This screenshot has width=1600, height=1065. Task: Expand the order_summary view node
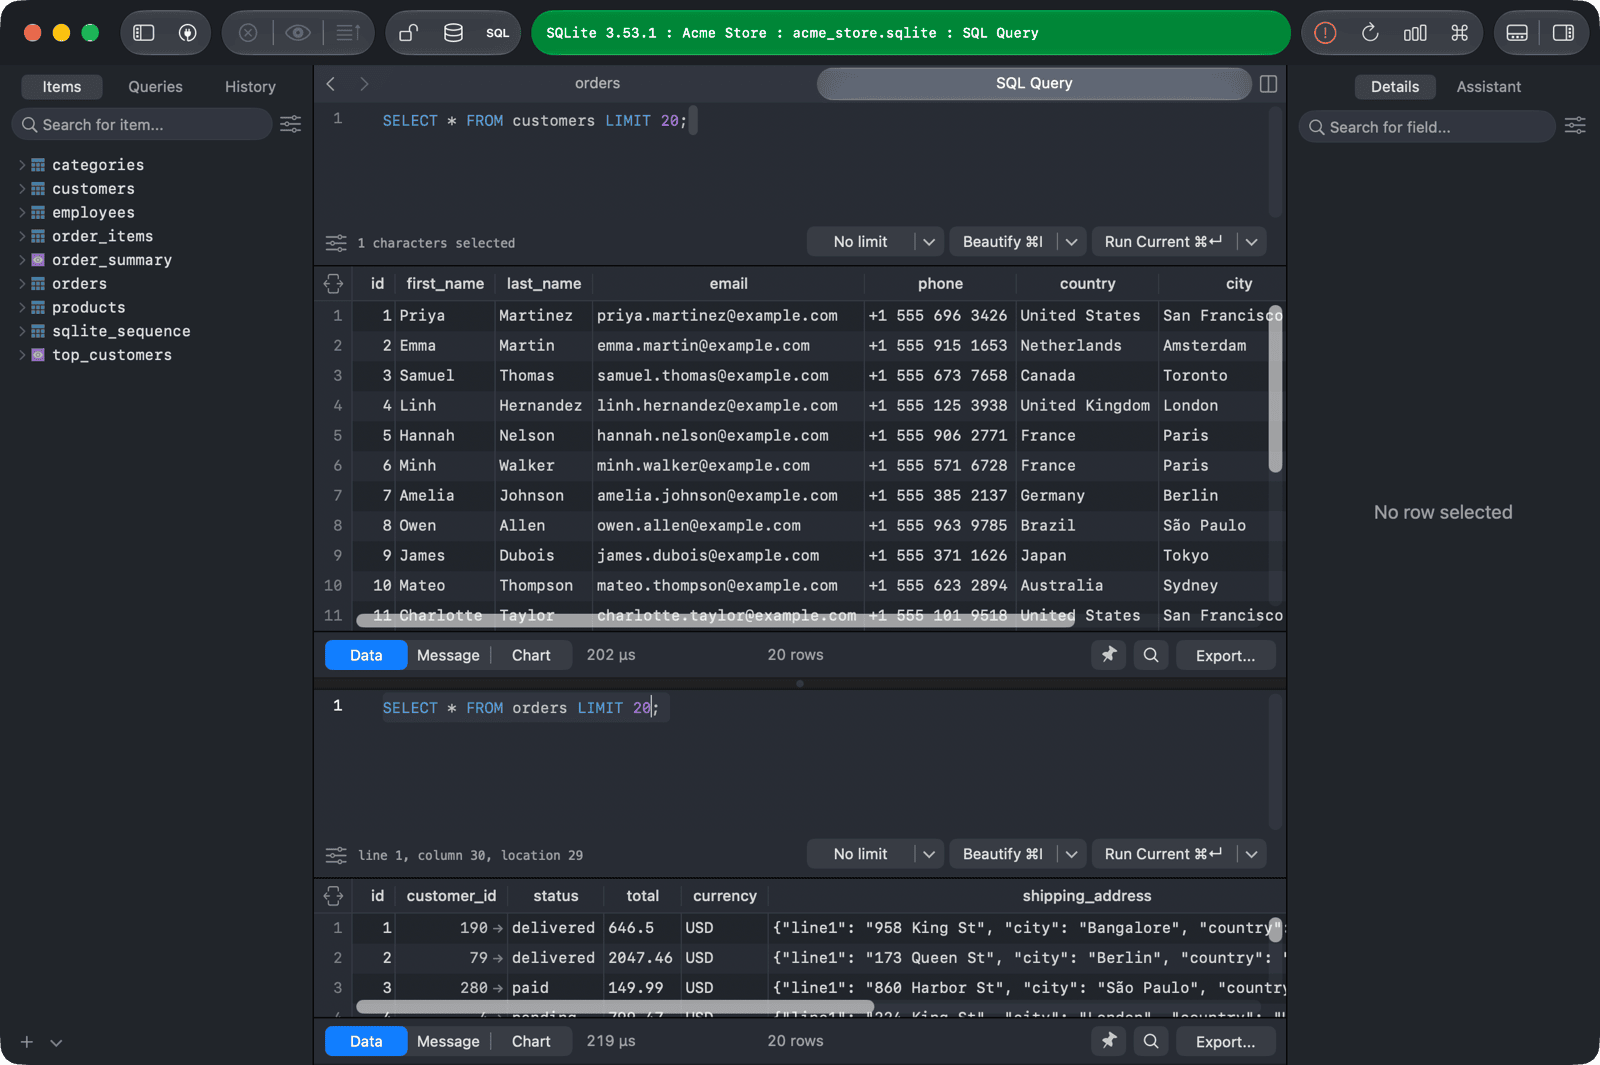(22, 260)
